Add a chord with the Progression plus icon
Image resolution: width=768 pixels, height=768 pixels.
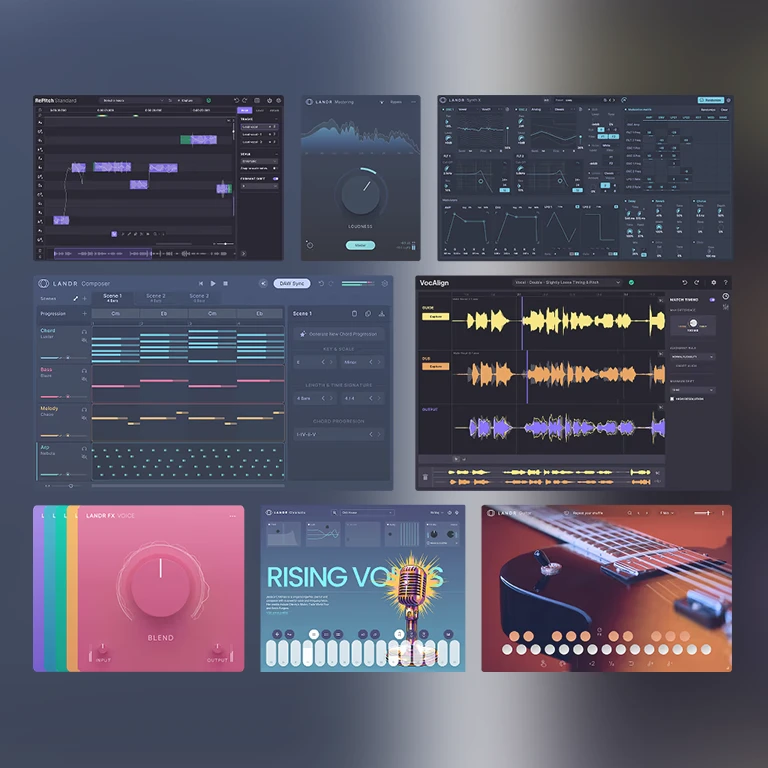coord(84,313)
